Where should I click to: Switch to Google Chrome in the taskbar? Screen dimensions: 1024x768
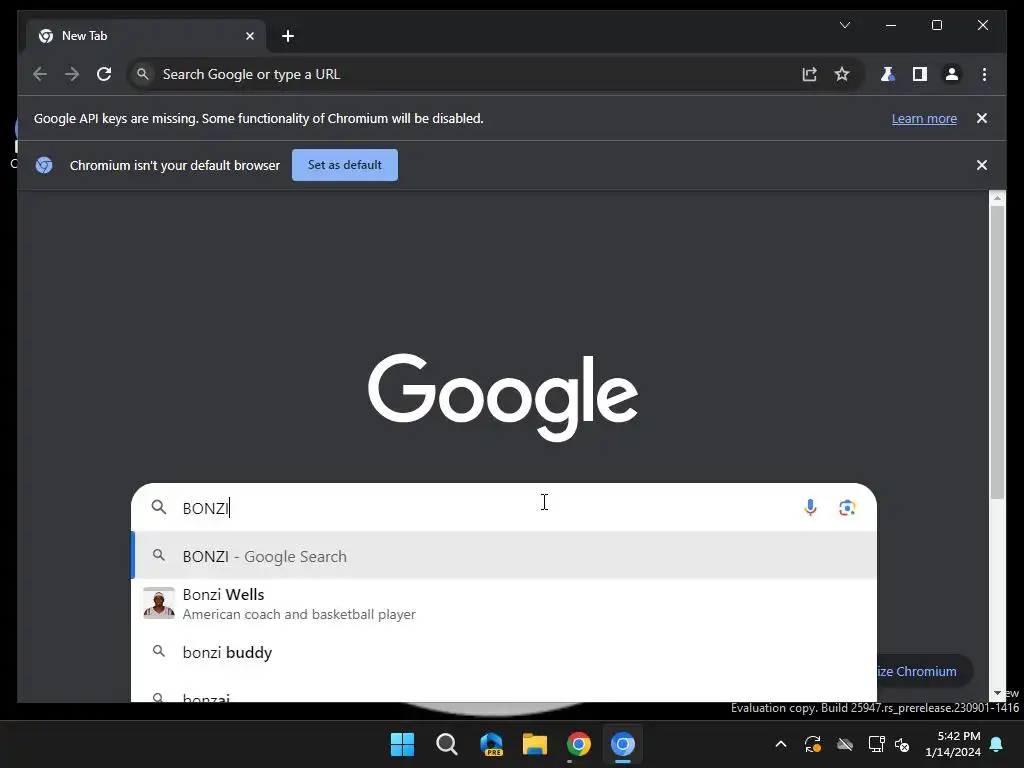(x=579, y=744)
